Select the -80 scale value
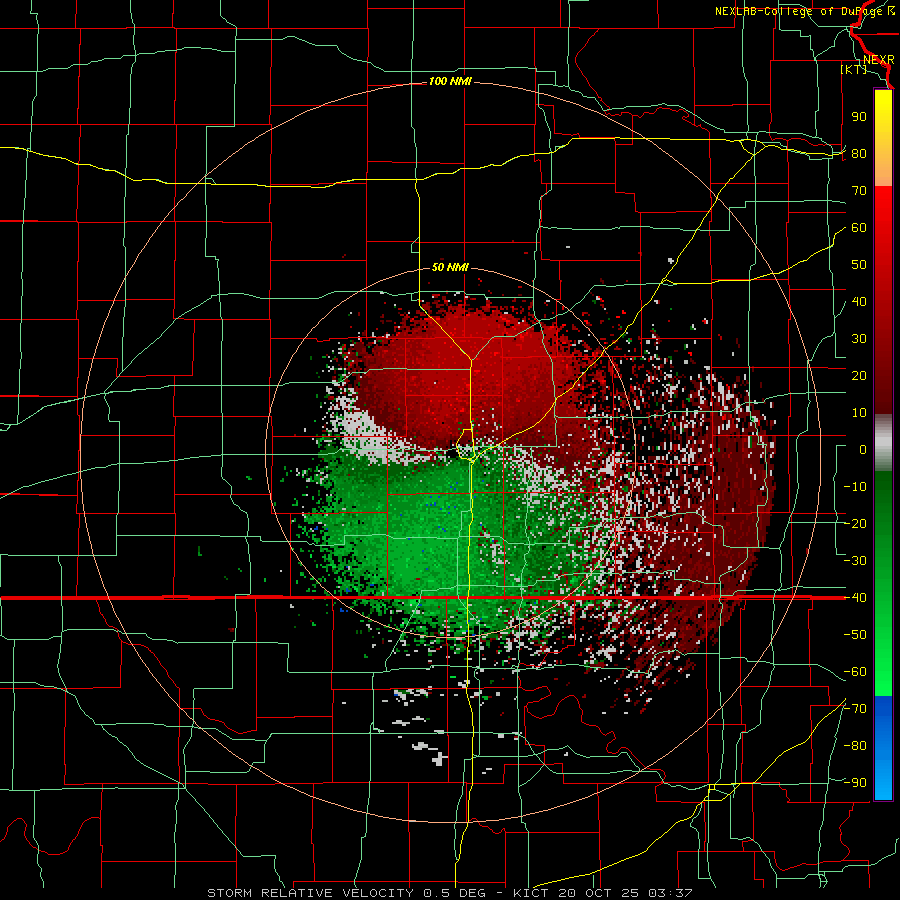Viewport: 900px width, 900px height. 855,746
